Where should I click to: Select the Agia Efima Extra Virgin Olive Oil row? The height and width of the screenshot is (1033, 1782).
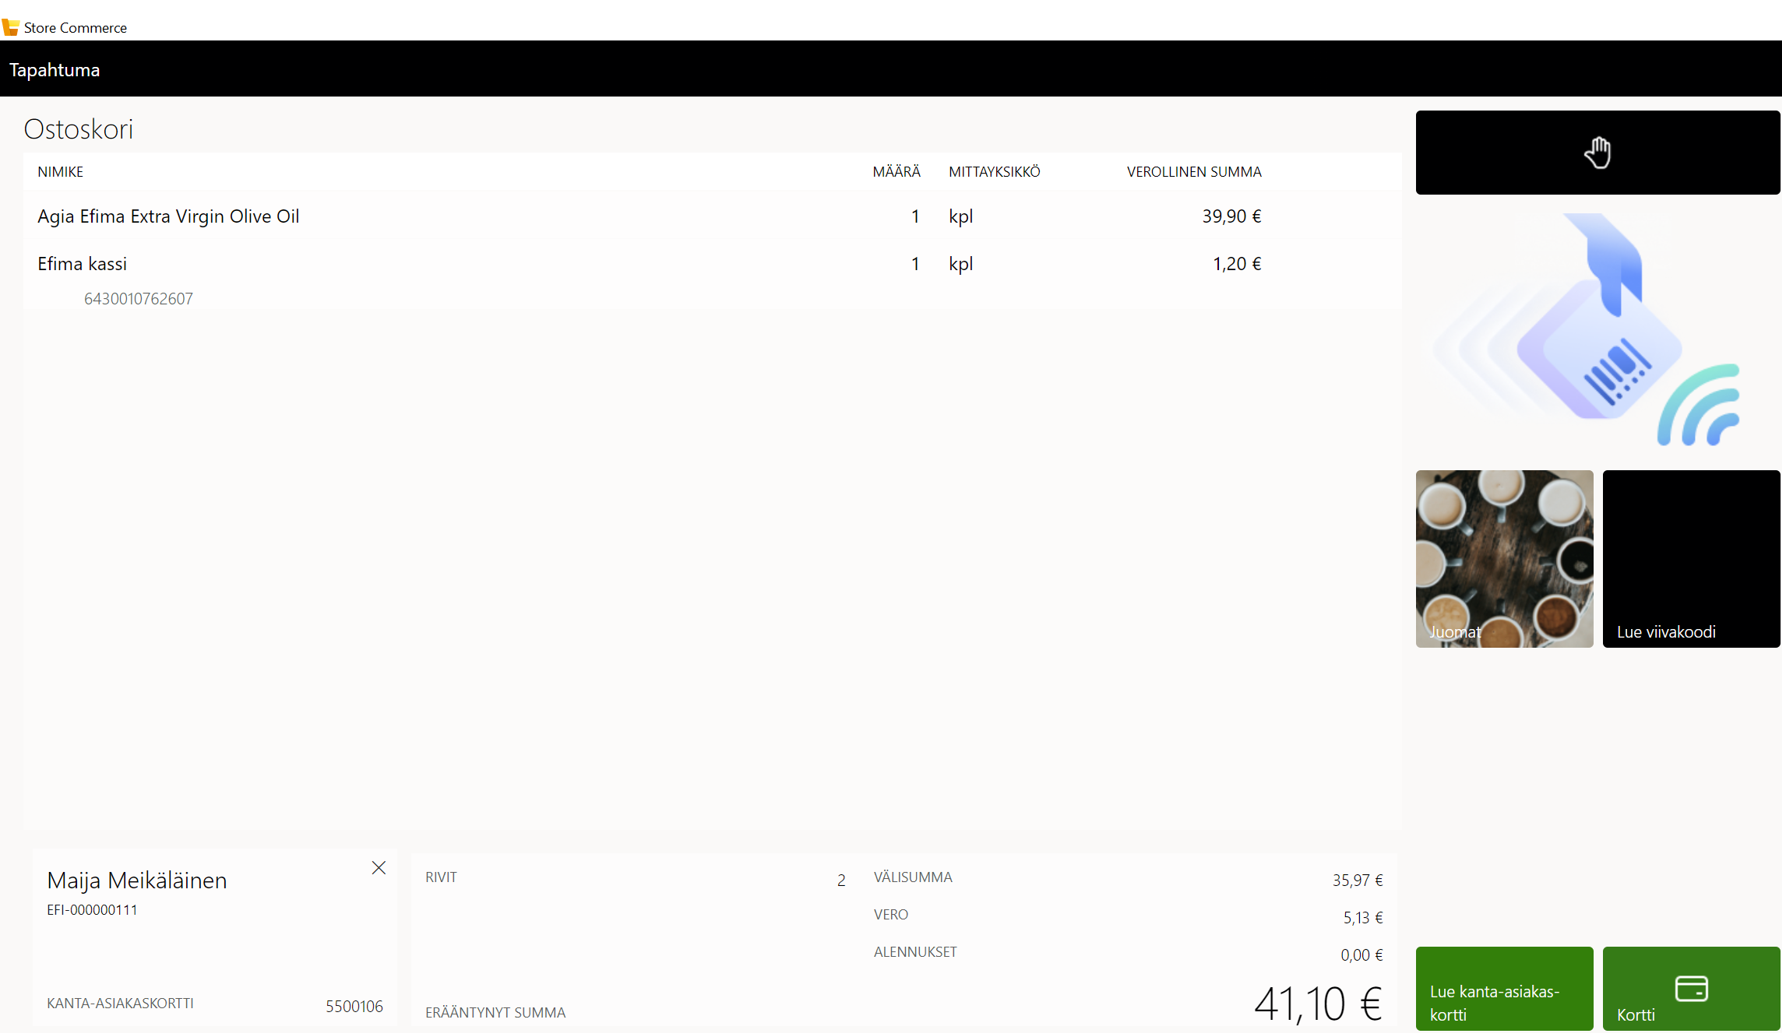[712, 216]
